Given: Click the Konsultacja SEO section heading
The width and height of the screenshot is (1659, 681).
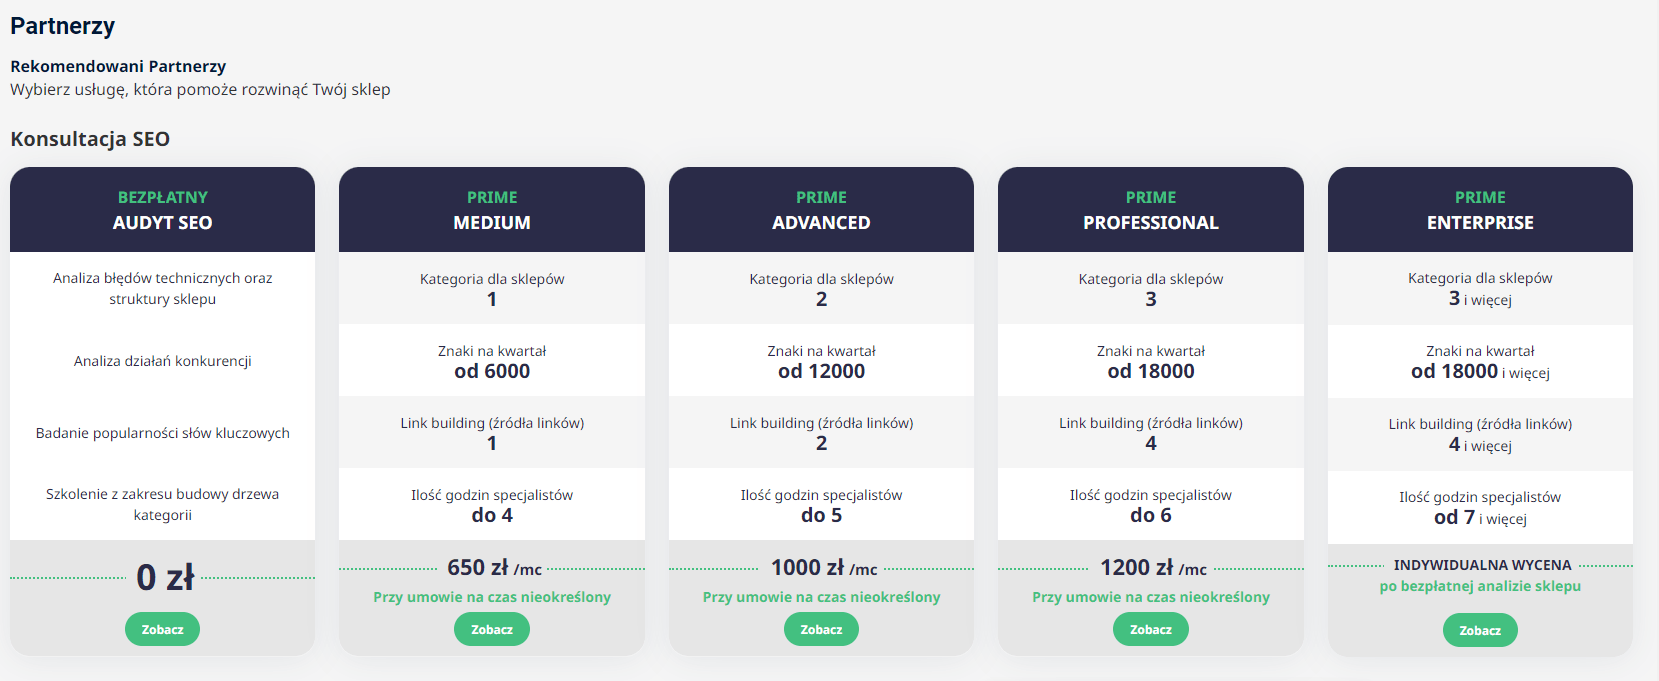Looking at the screenshot, I should click(90, 139).
